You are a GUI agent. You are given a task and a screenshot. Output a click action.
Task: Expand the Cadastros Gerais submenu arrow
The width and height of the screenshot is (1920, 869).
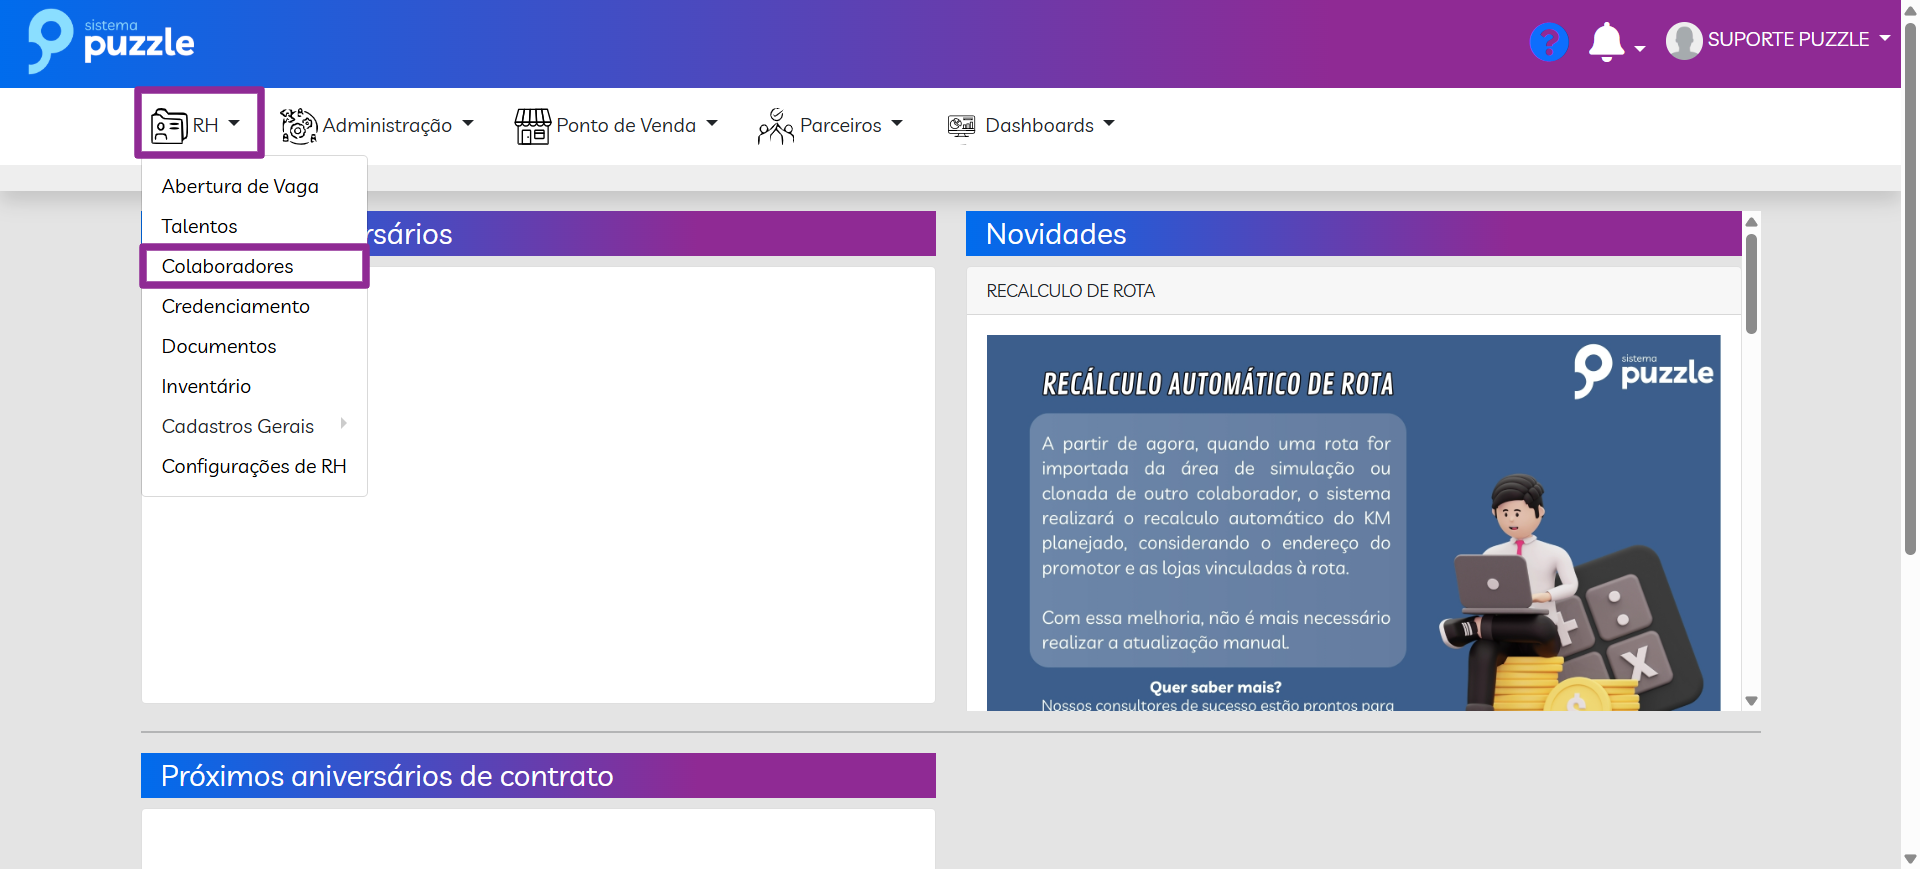tap(343, 424)
